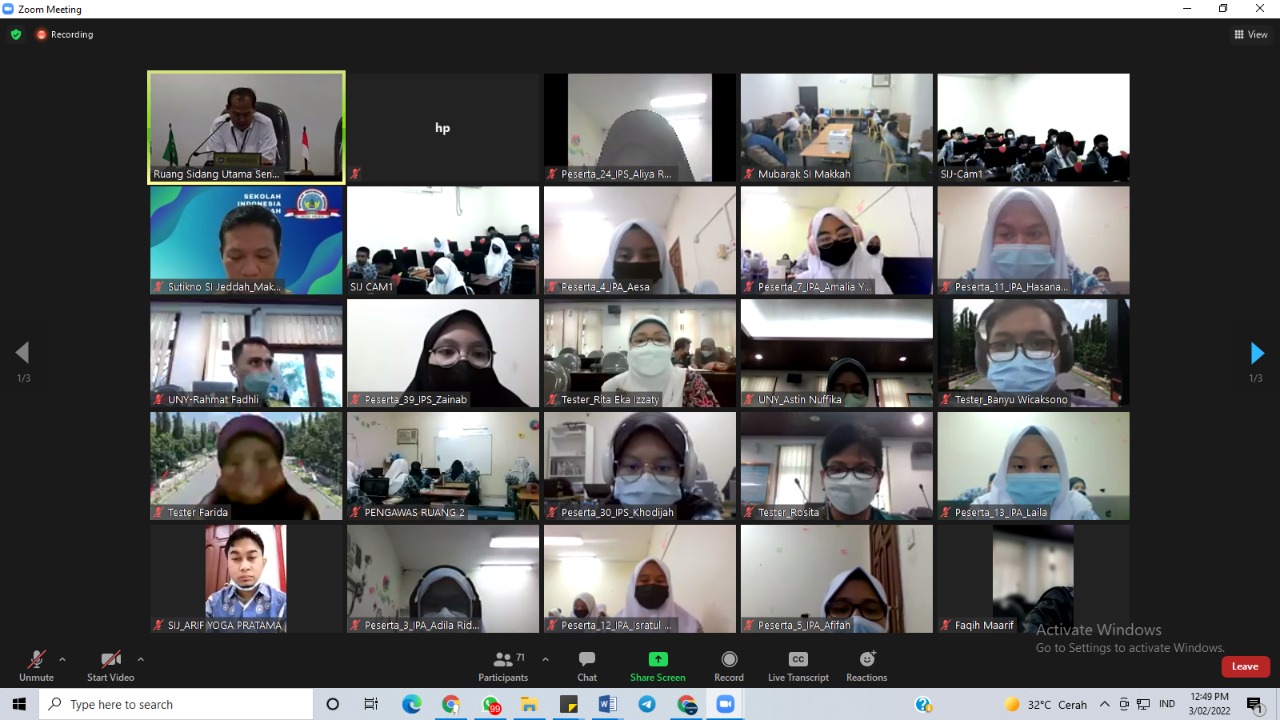This screenshot has width=1280, height=720.
Task: Go to previous gallery page arrow
Action: coord(22,353)
